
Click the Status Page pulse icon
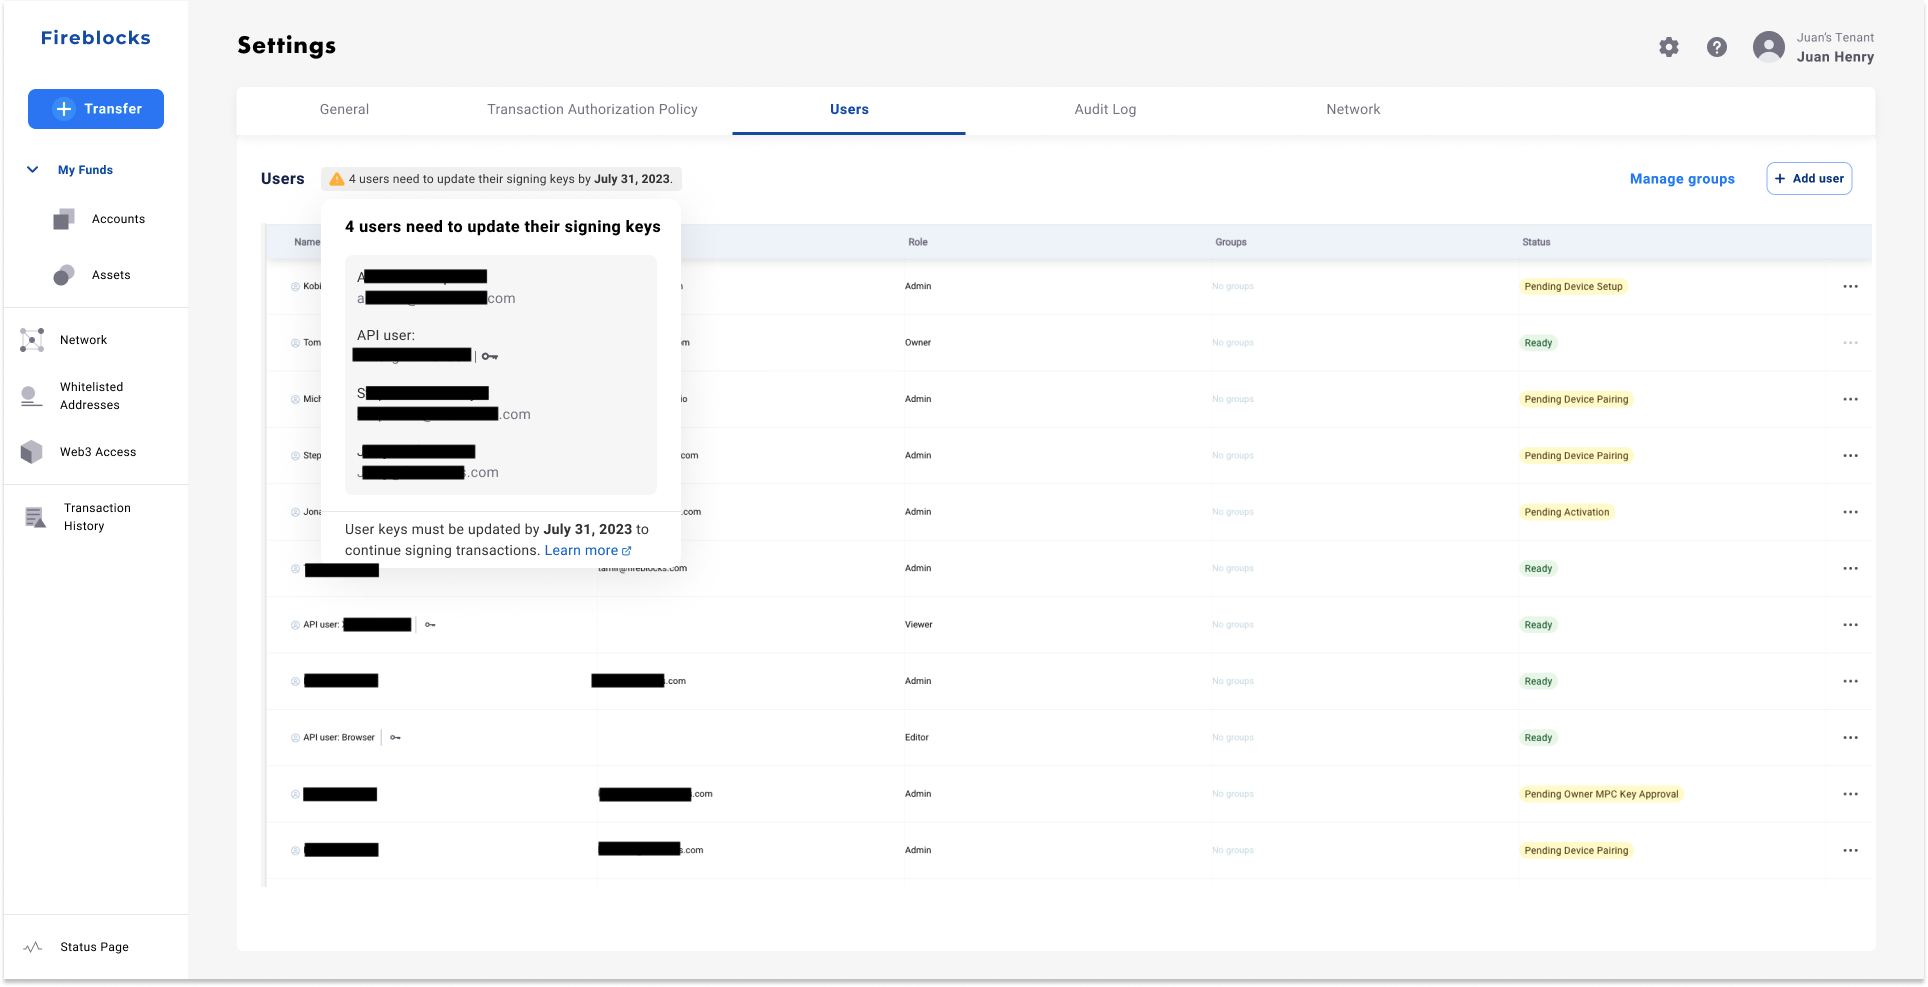[33, 947]
